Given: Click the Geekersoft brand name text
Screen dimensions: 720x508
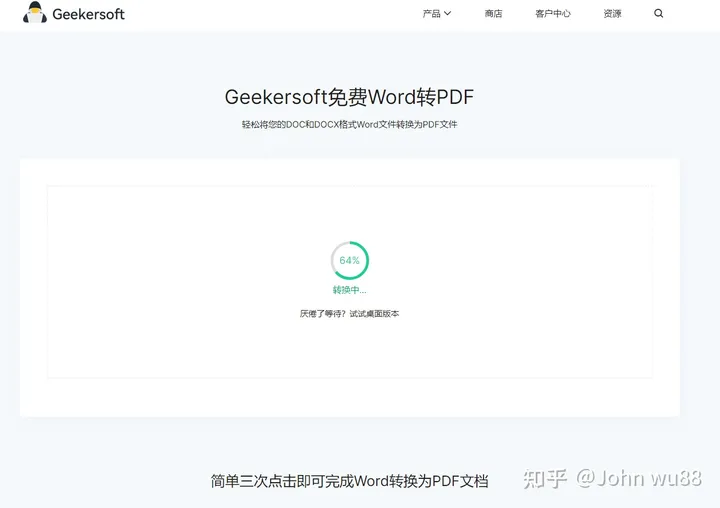Looking at the screenshot, I should click(x=89, y=14).
